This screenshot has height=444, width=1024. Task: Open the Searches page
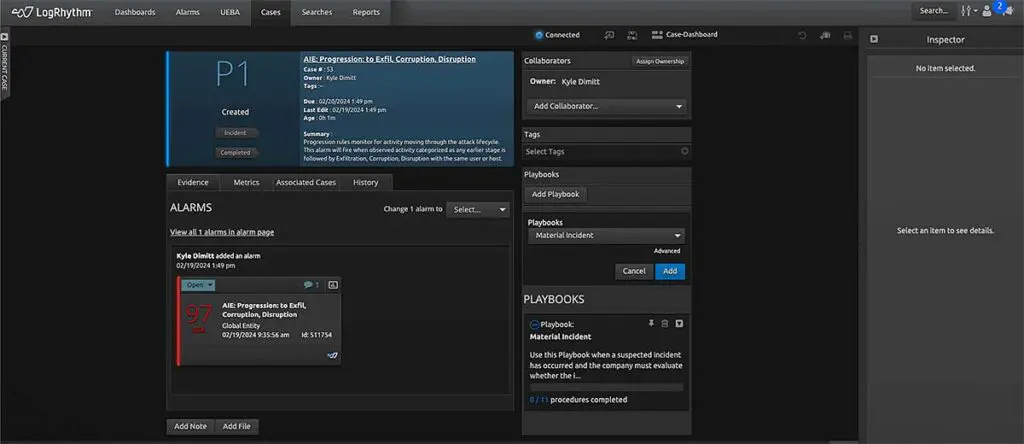point(317,12)
